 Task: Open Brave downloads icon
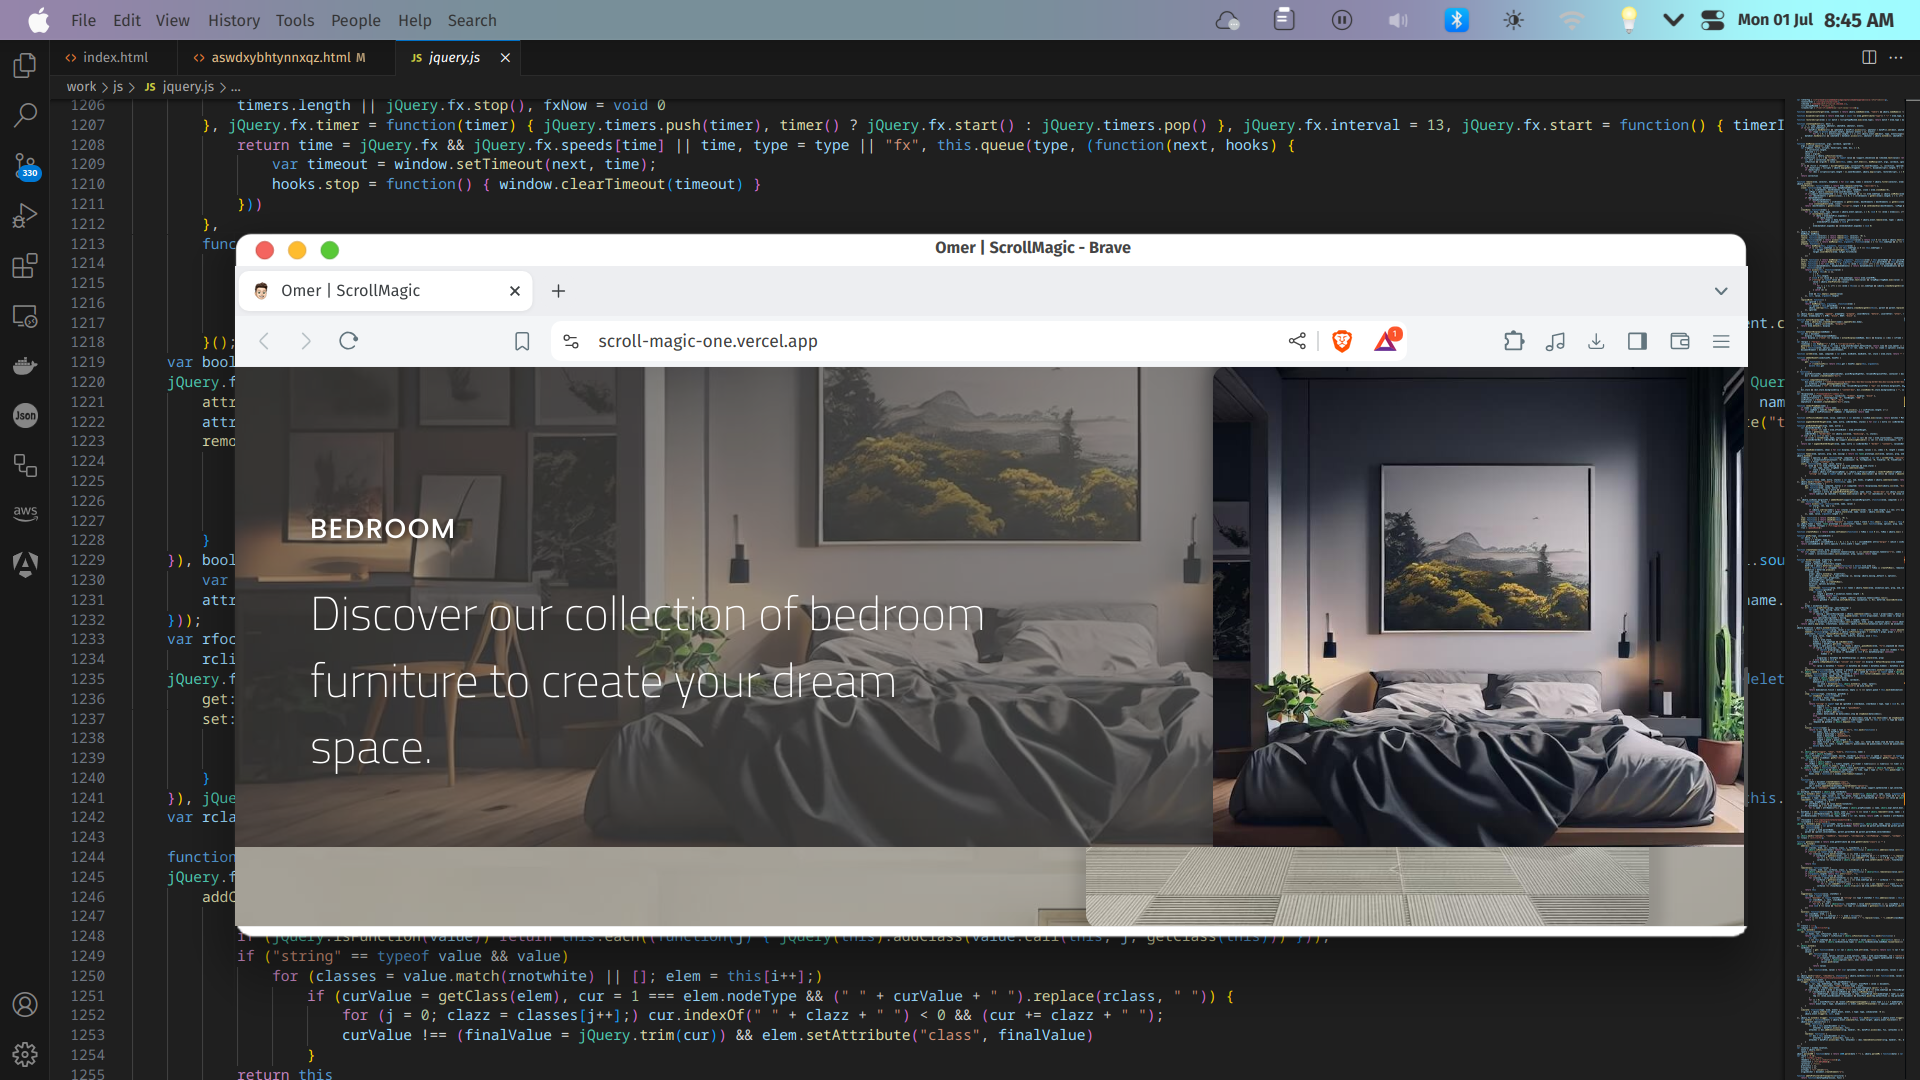pyautogui.click(x=1596, y=342)
